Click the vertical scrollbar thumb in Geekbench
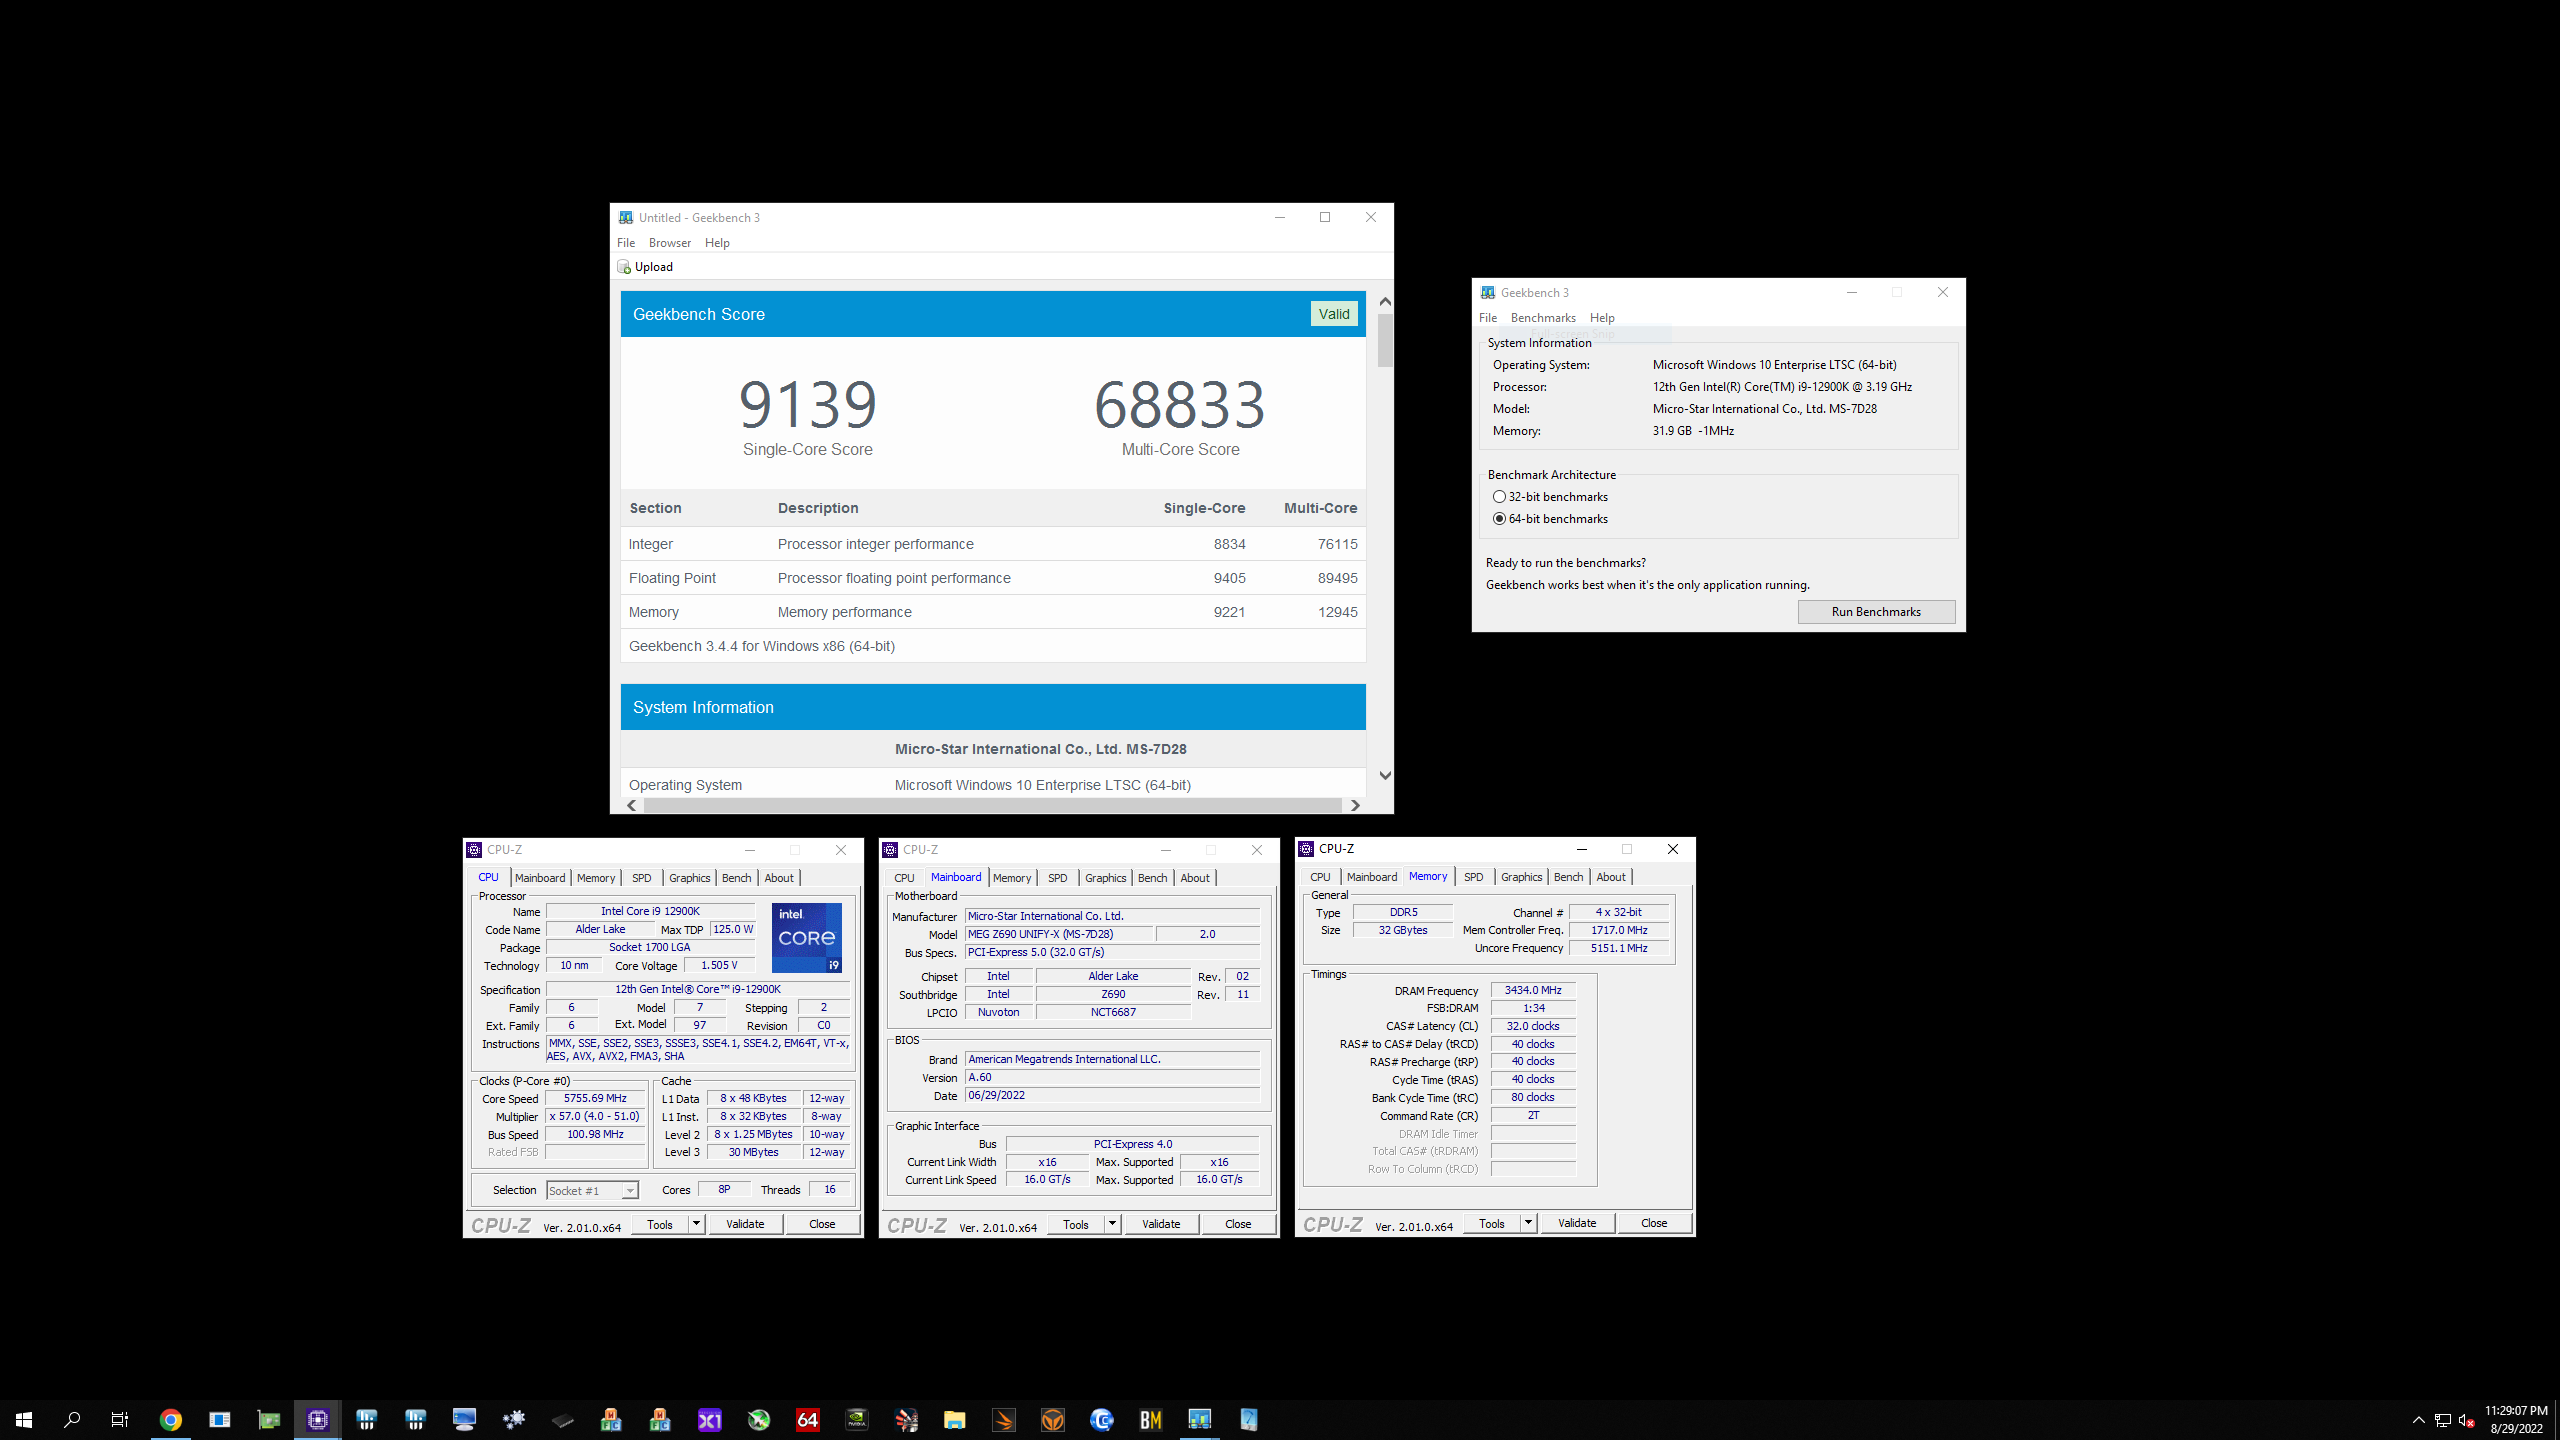Viewport: 2560px width, 1440px height. 1385,340
